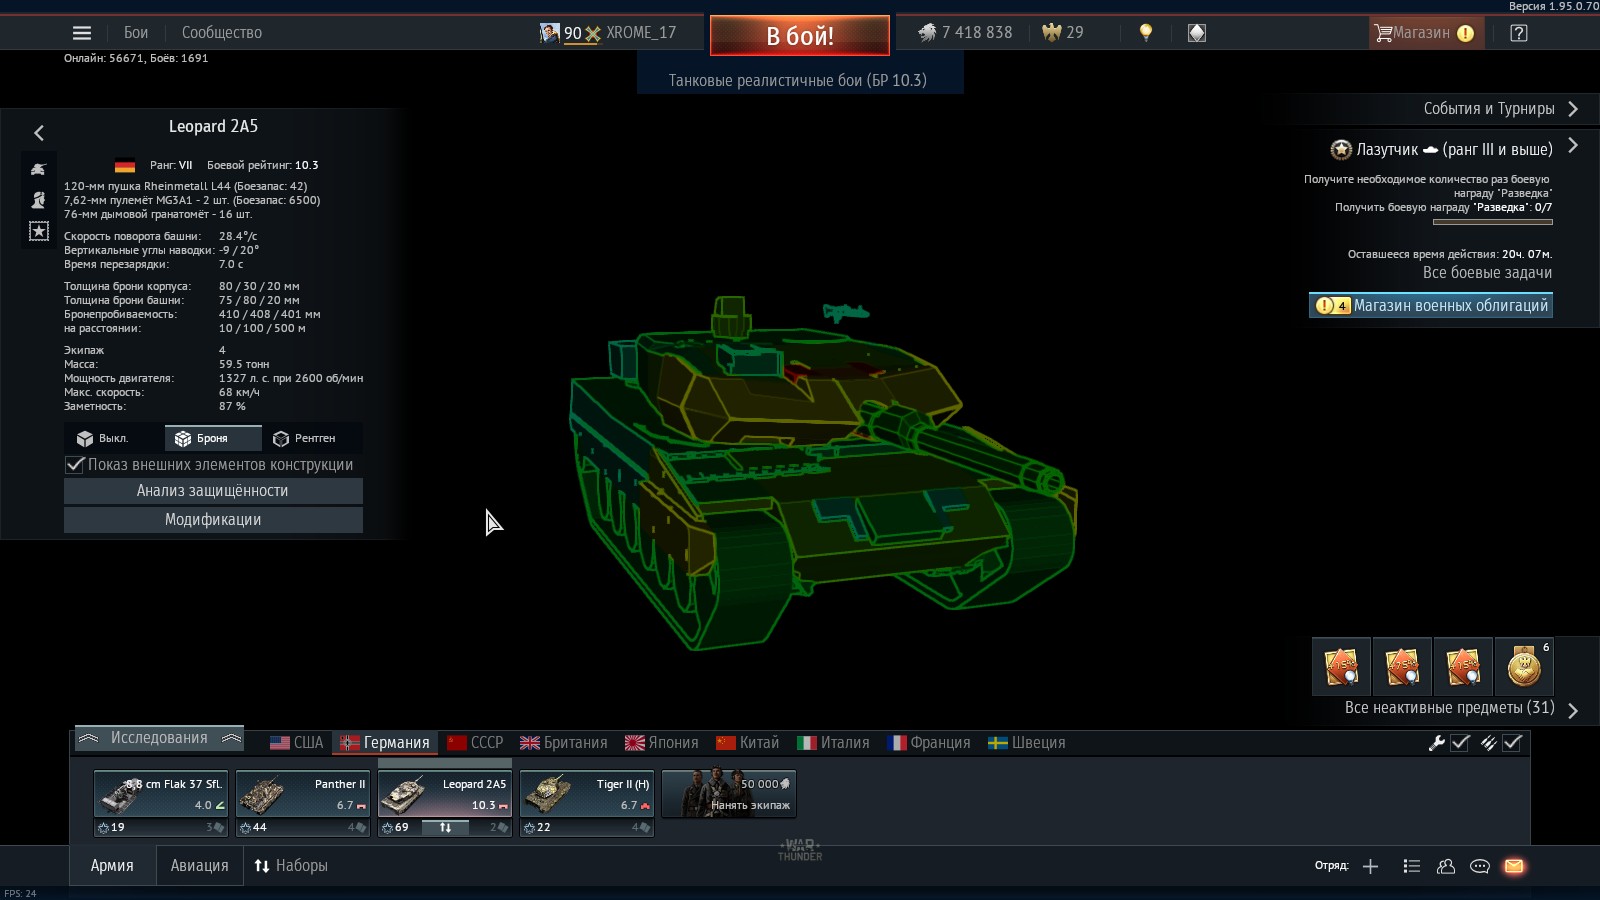This screenshot has height=900, width=1600.
Task: Select the third inactive booster item
Action: coord(1463,666)
